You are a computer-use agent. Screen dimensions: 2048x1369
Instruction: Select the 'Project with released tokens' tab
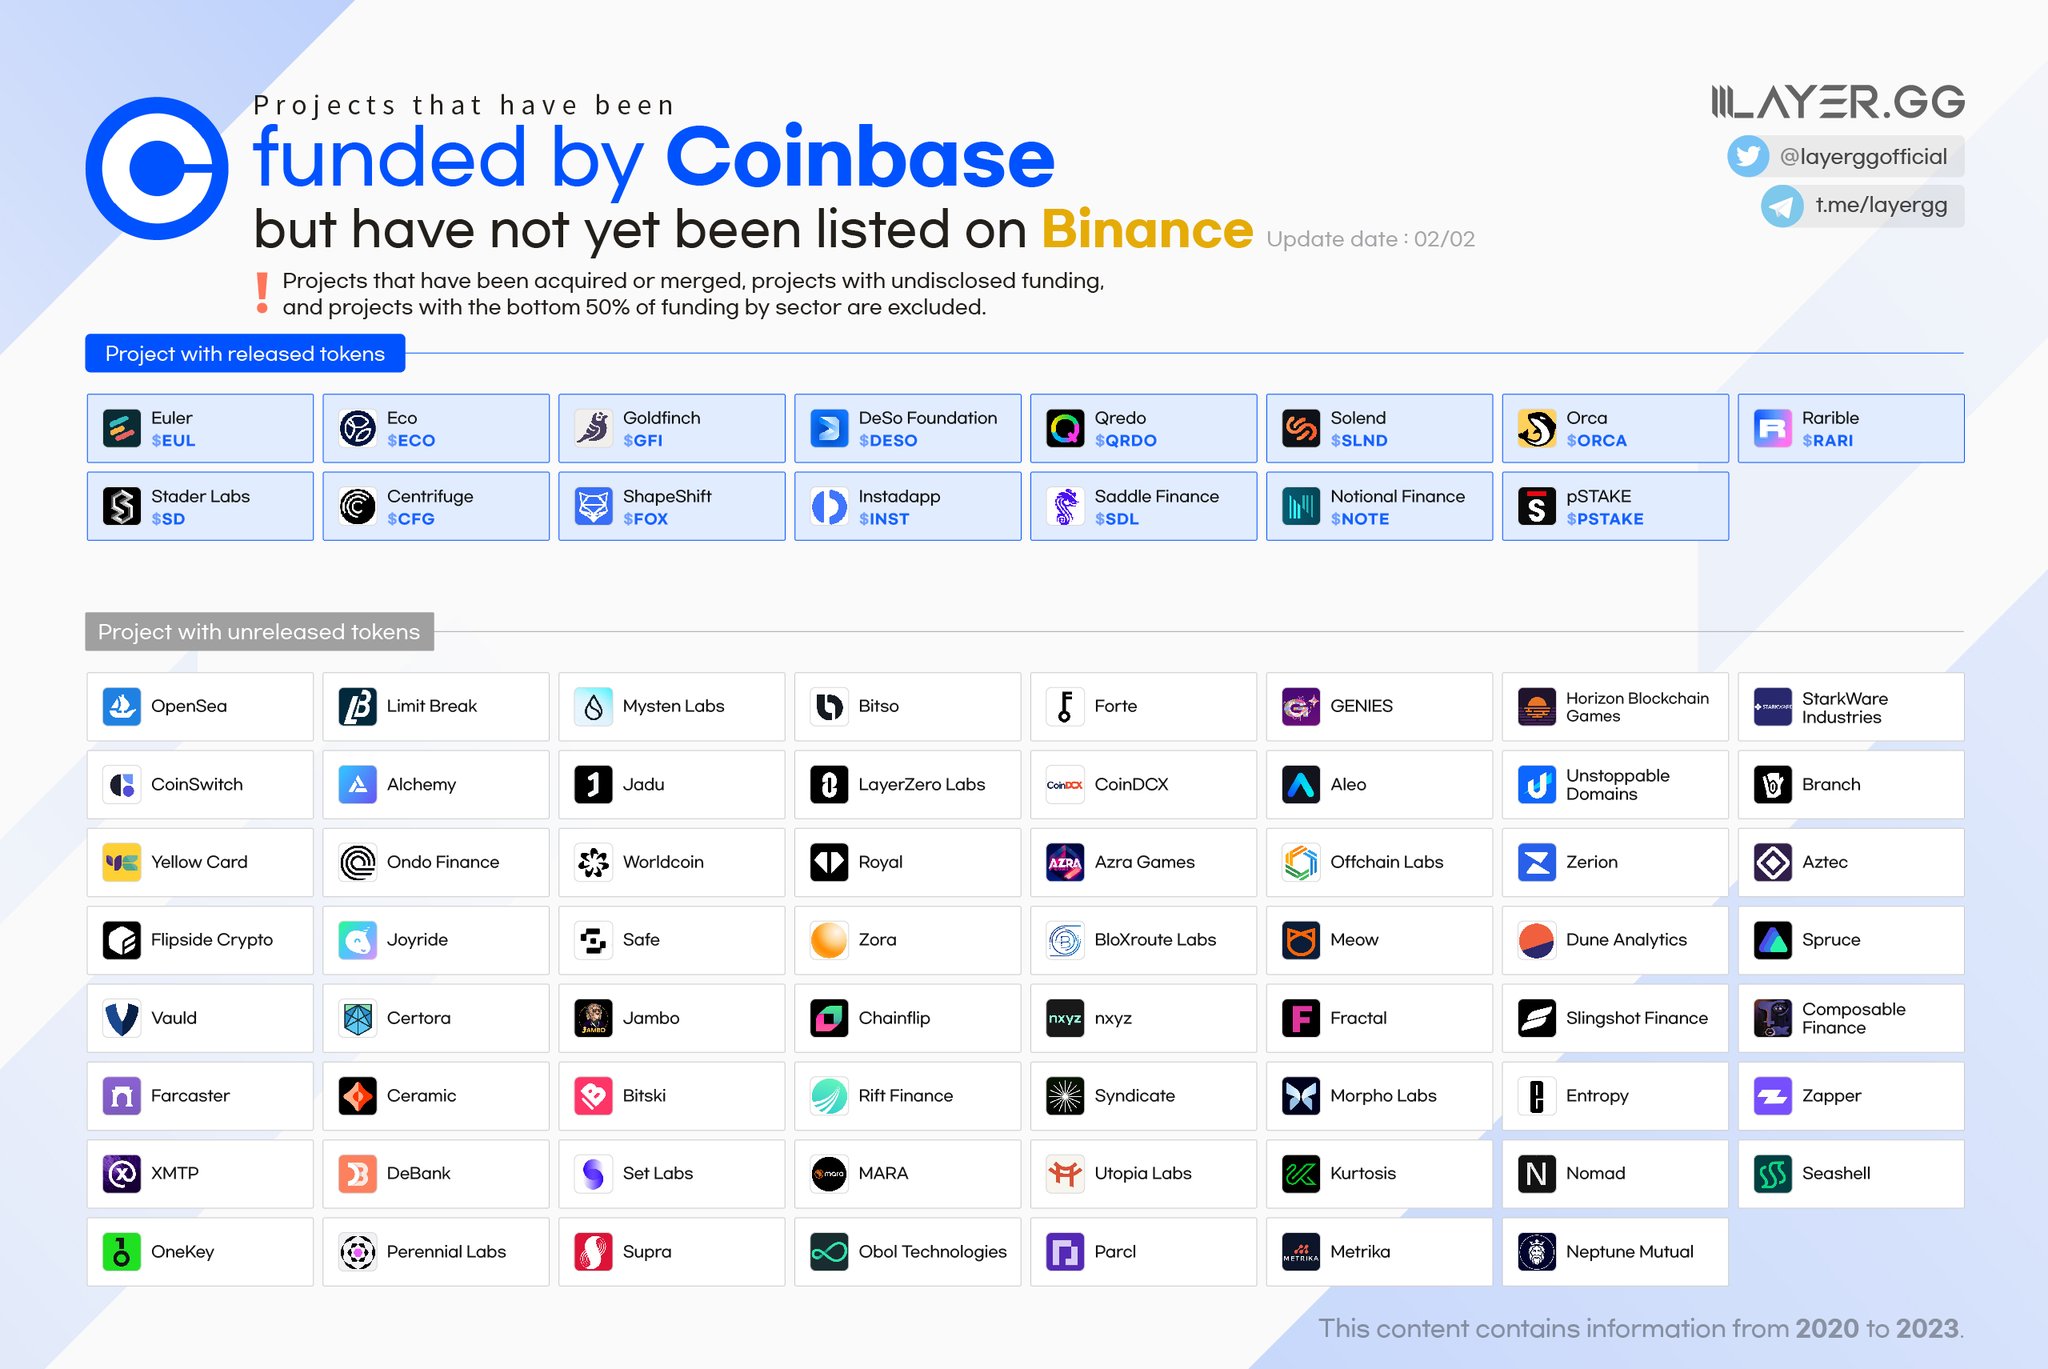[245, 354]
